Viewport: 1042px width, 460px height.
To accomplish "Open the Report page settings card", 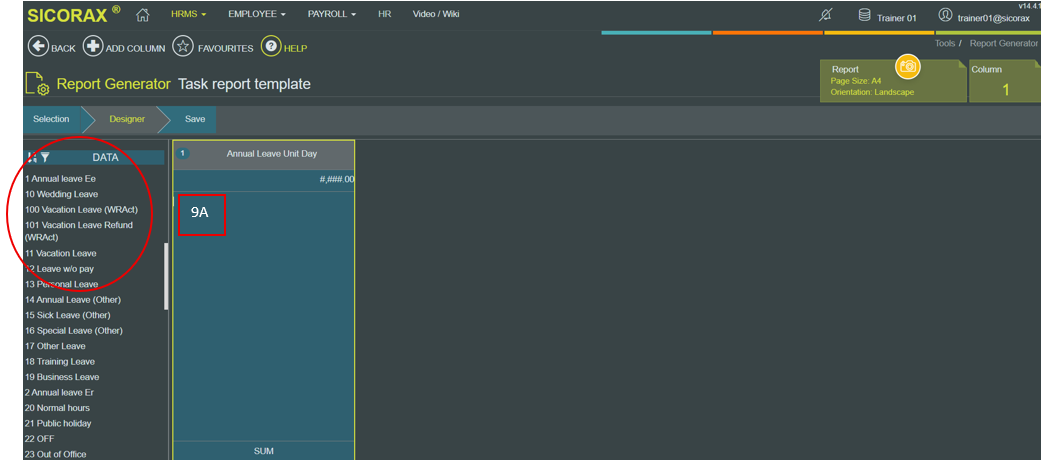I will coord(893,80).
